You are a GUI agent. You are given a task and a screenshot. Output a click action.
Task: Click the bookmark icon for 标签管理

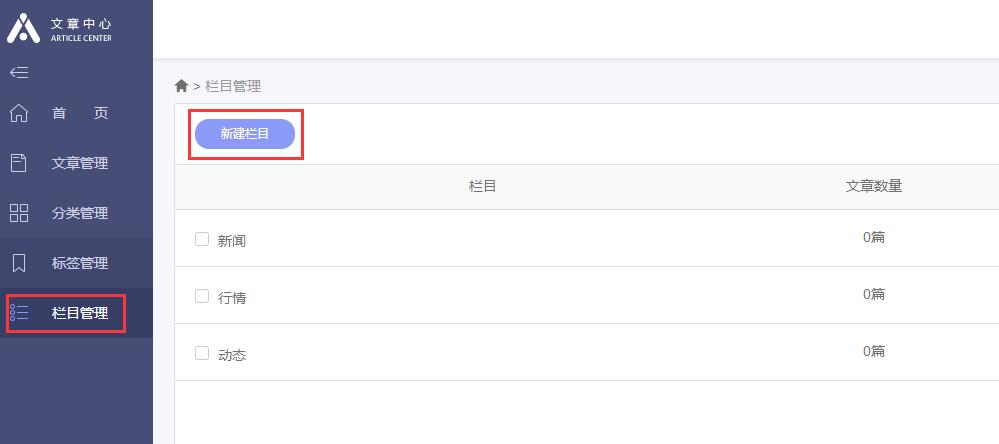(19, 262)
